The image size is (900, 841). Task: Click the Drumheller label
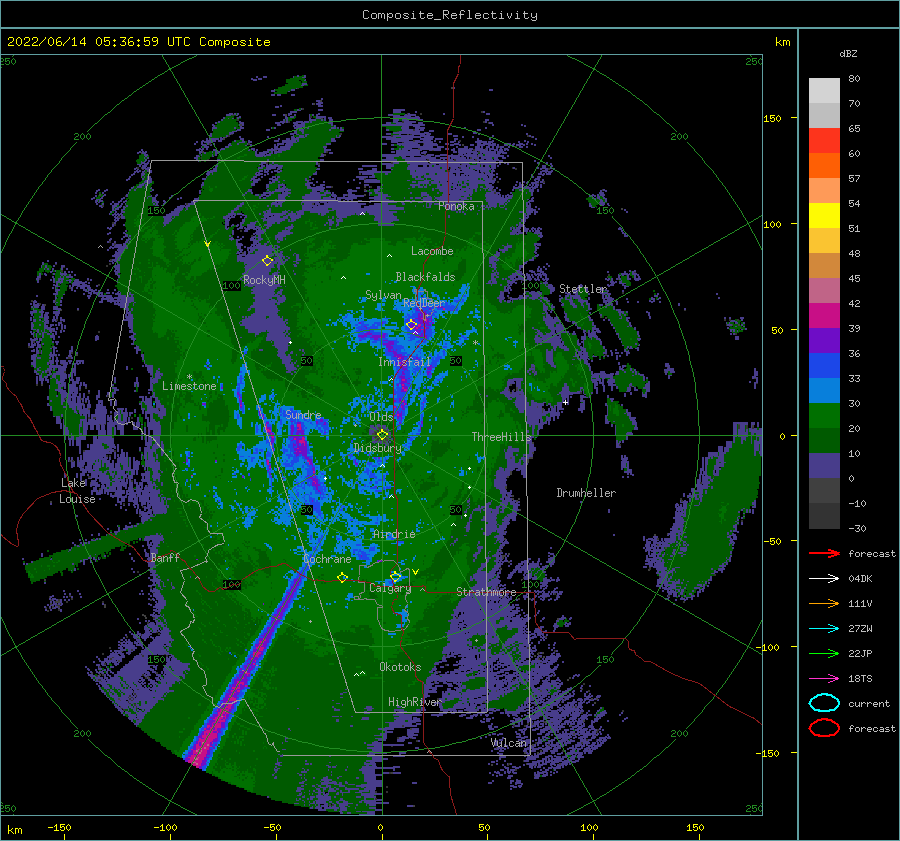[x=586, y=493]
